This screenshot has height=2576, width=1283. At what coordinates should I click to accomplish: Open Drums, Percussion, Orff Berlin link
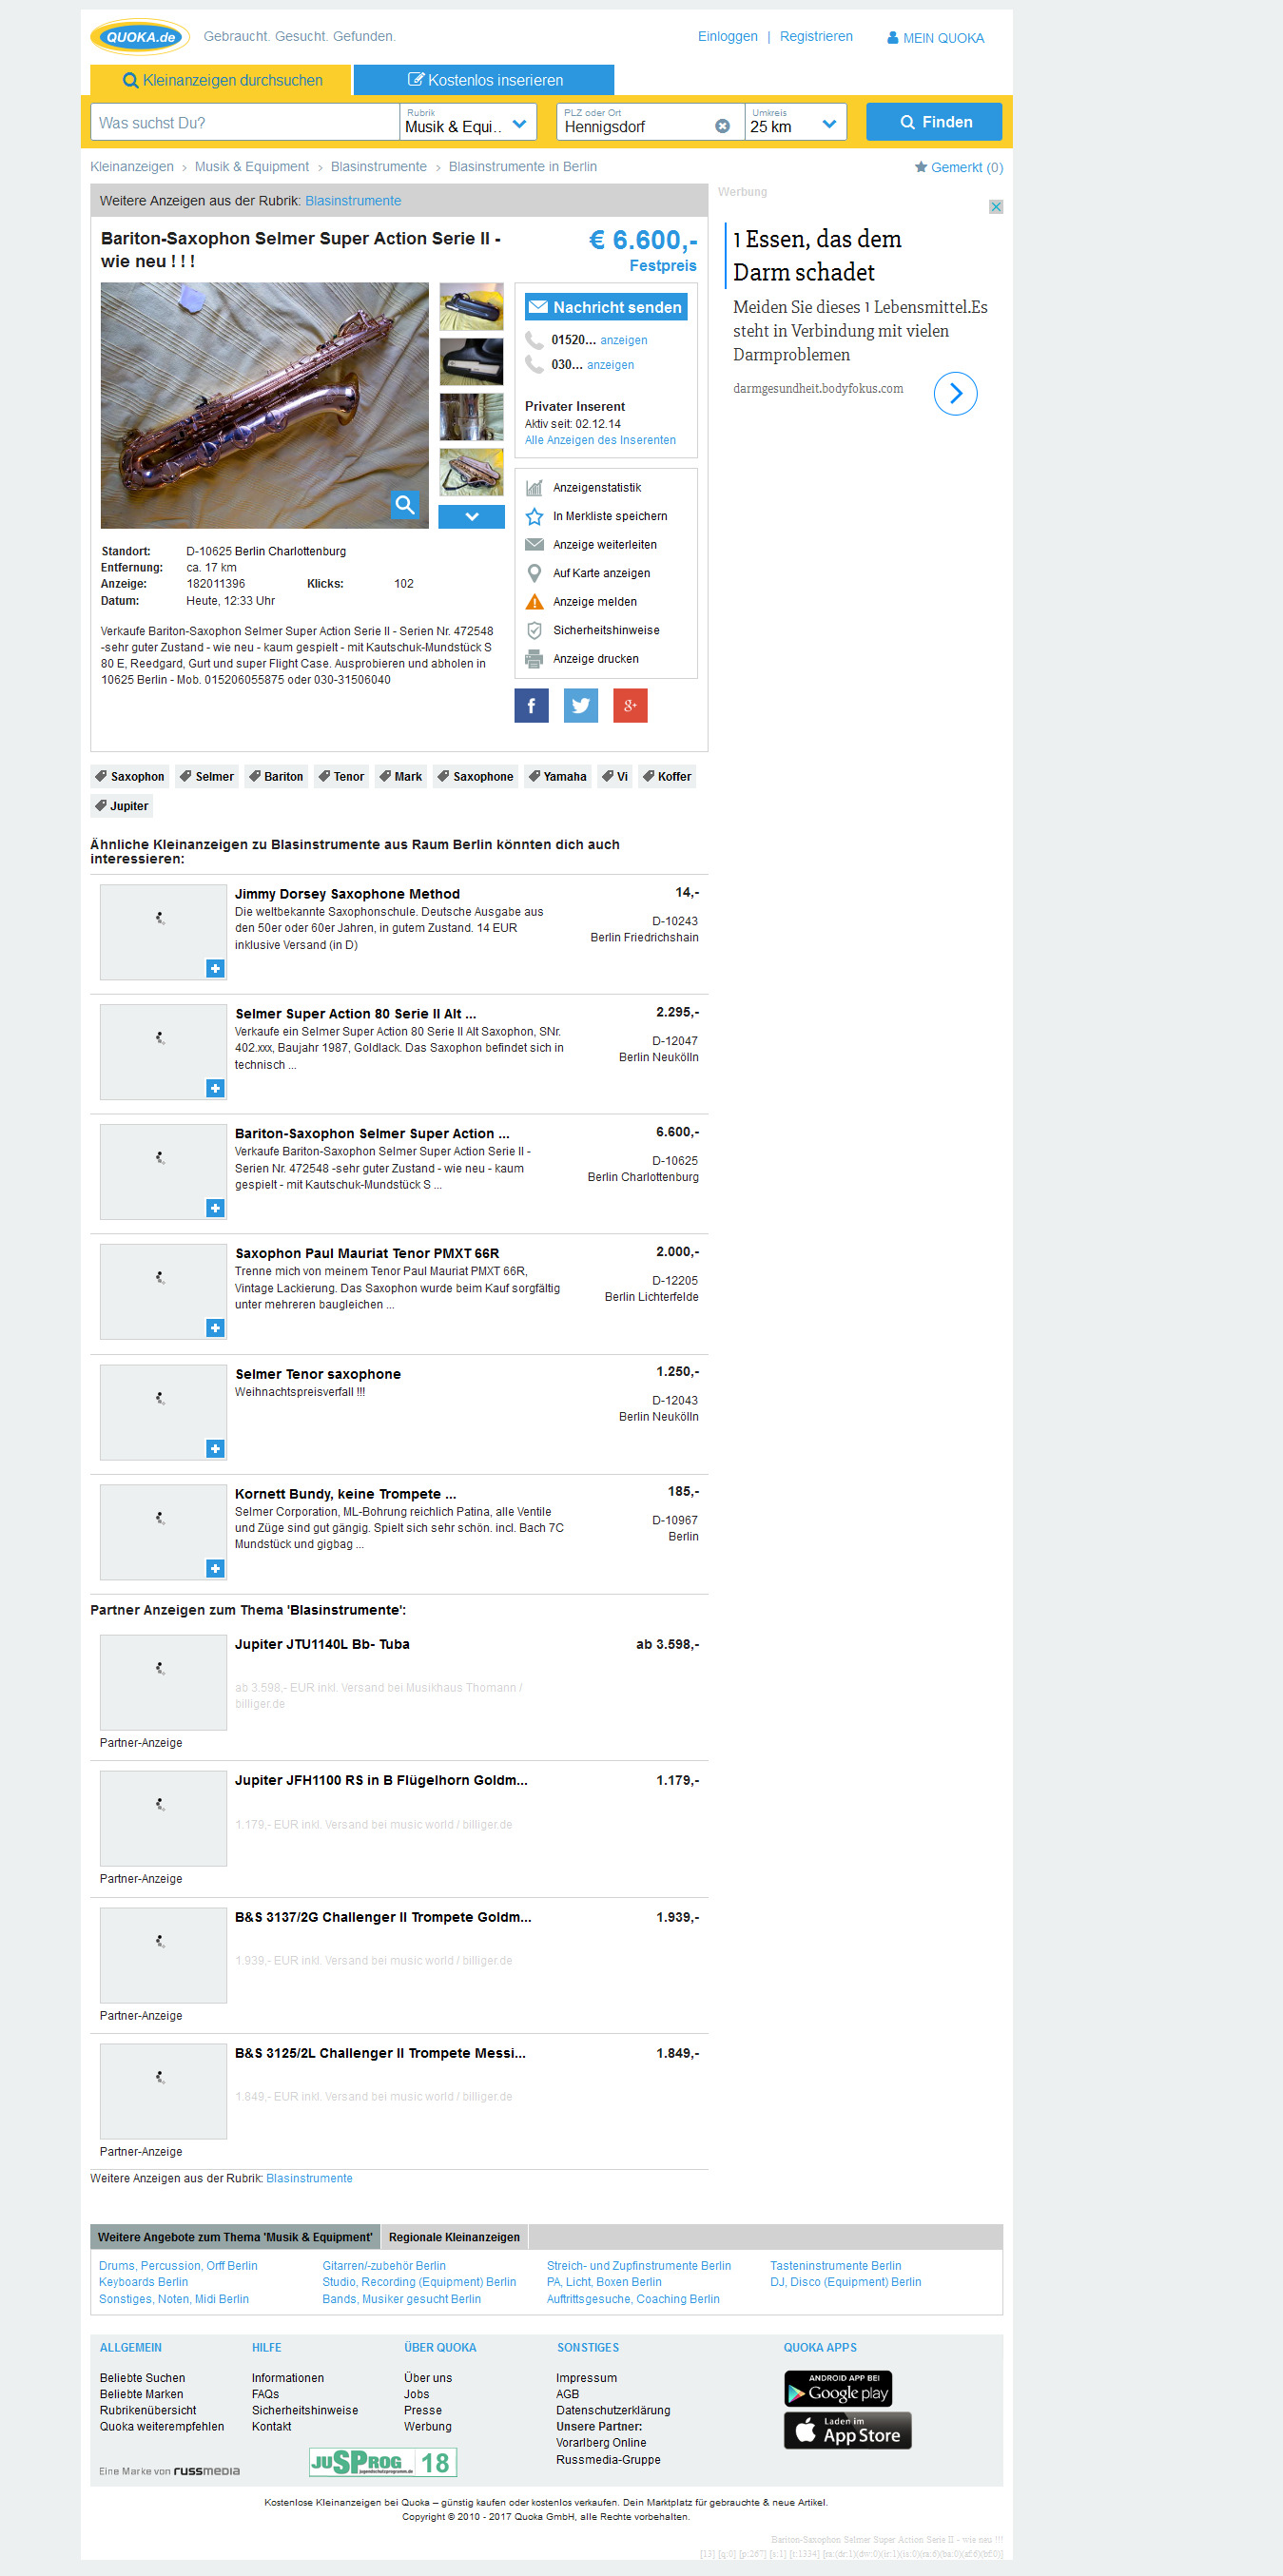point(178,2266)
